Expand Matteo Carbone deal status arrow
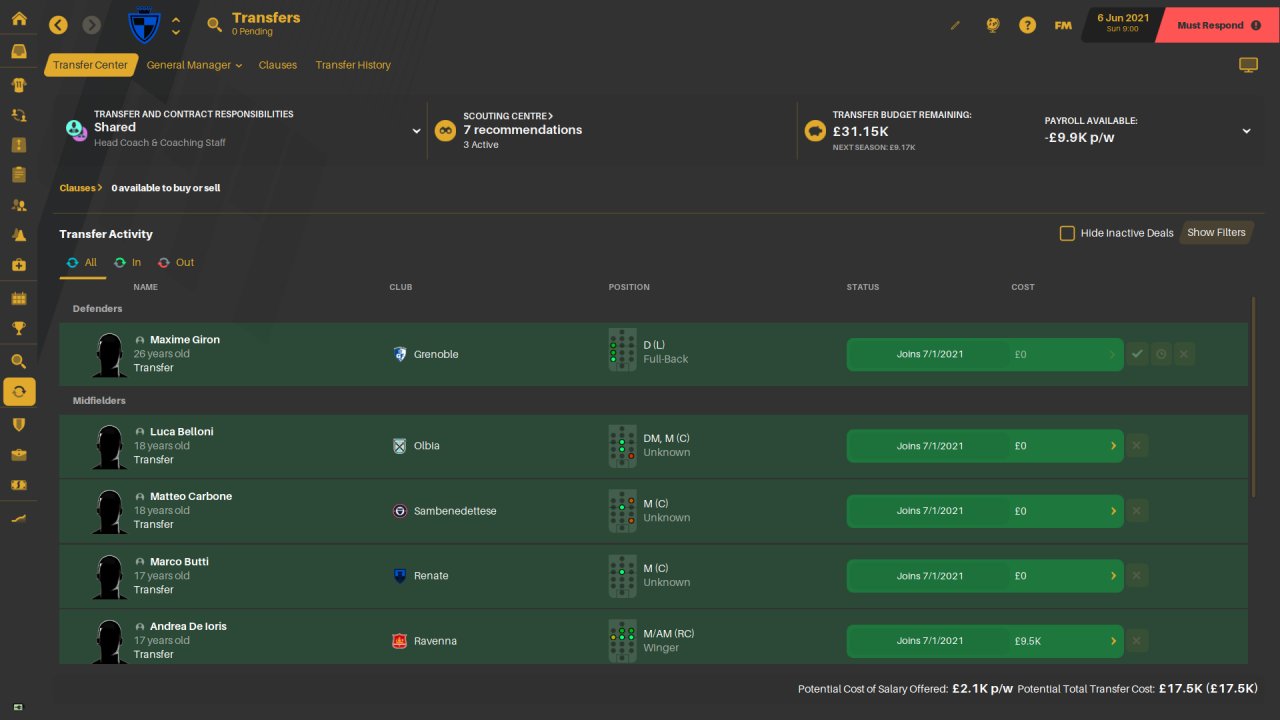Screen dimensions: 1280x720 (x=1113, y=511)
